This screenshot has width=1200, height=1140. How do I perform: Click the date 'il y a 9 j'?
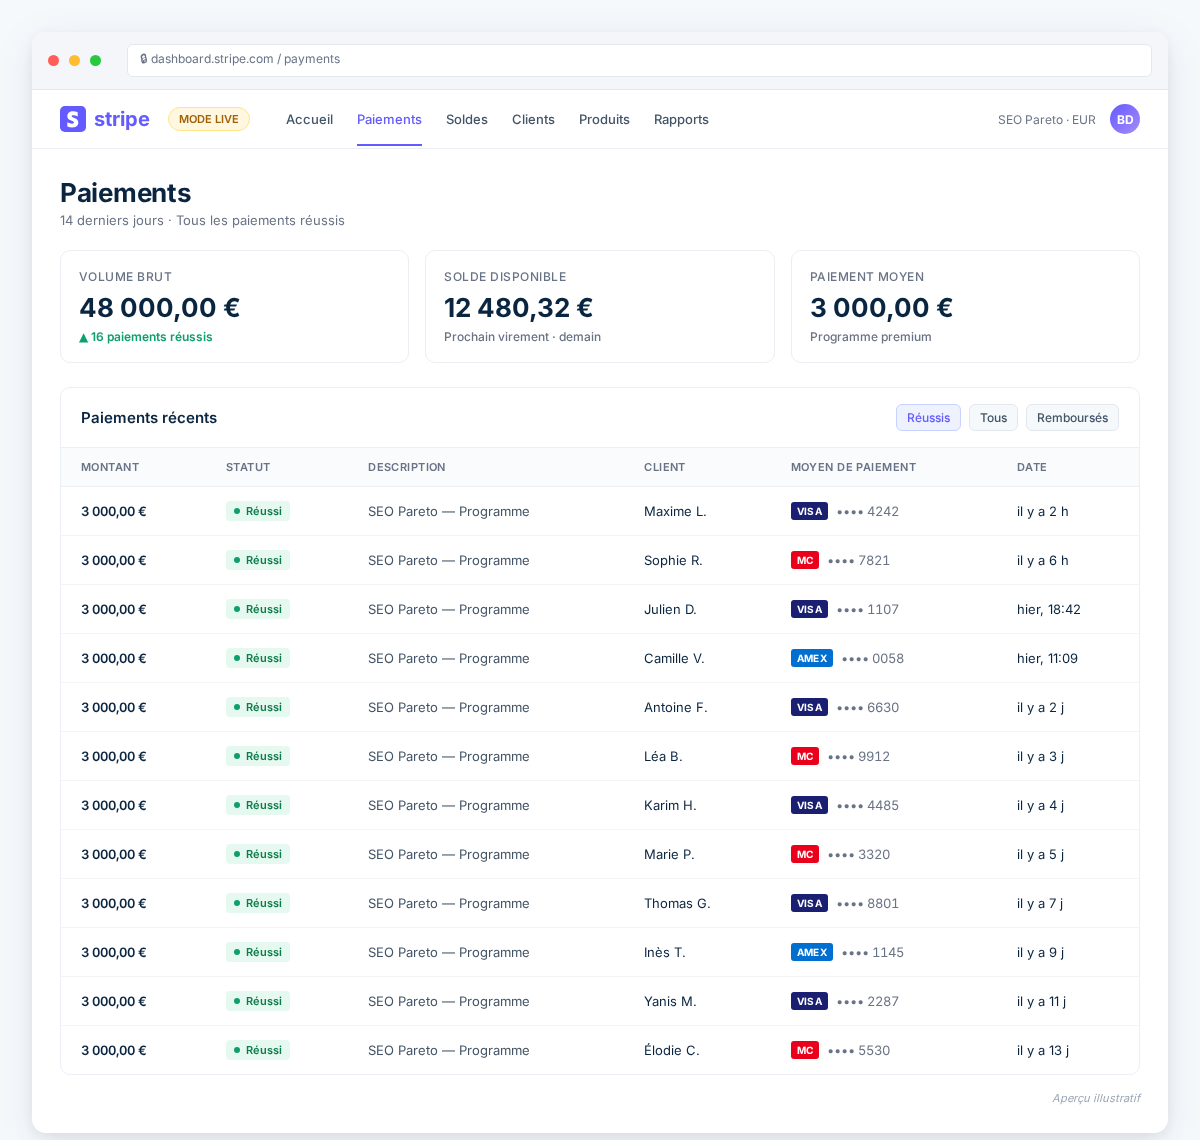(1040, 952)
